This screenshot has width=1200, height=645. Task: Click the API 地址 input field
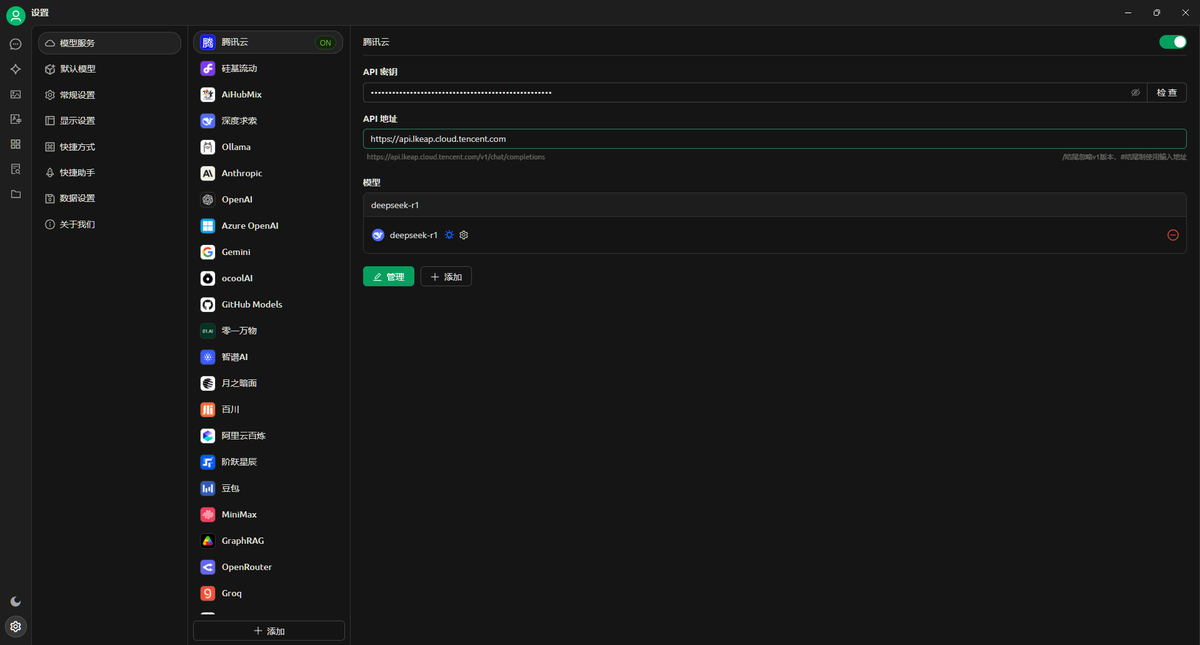(775, 139)
